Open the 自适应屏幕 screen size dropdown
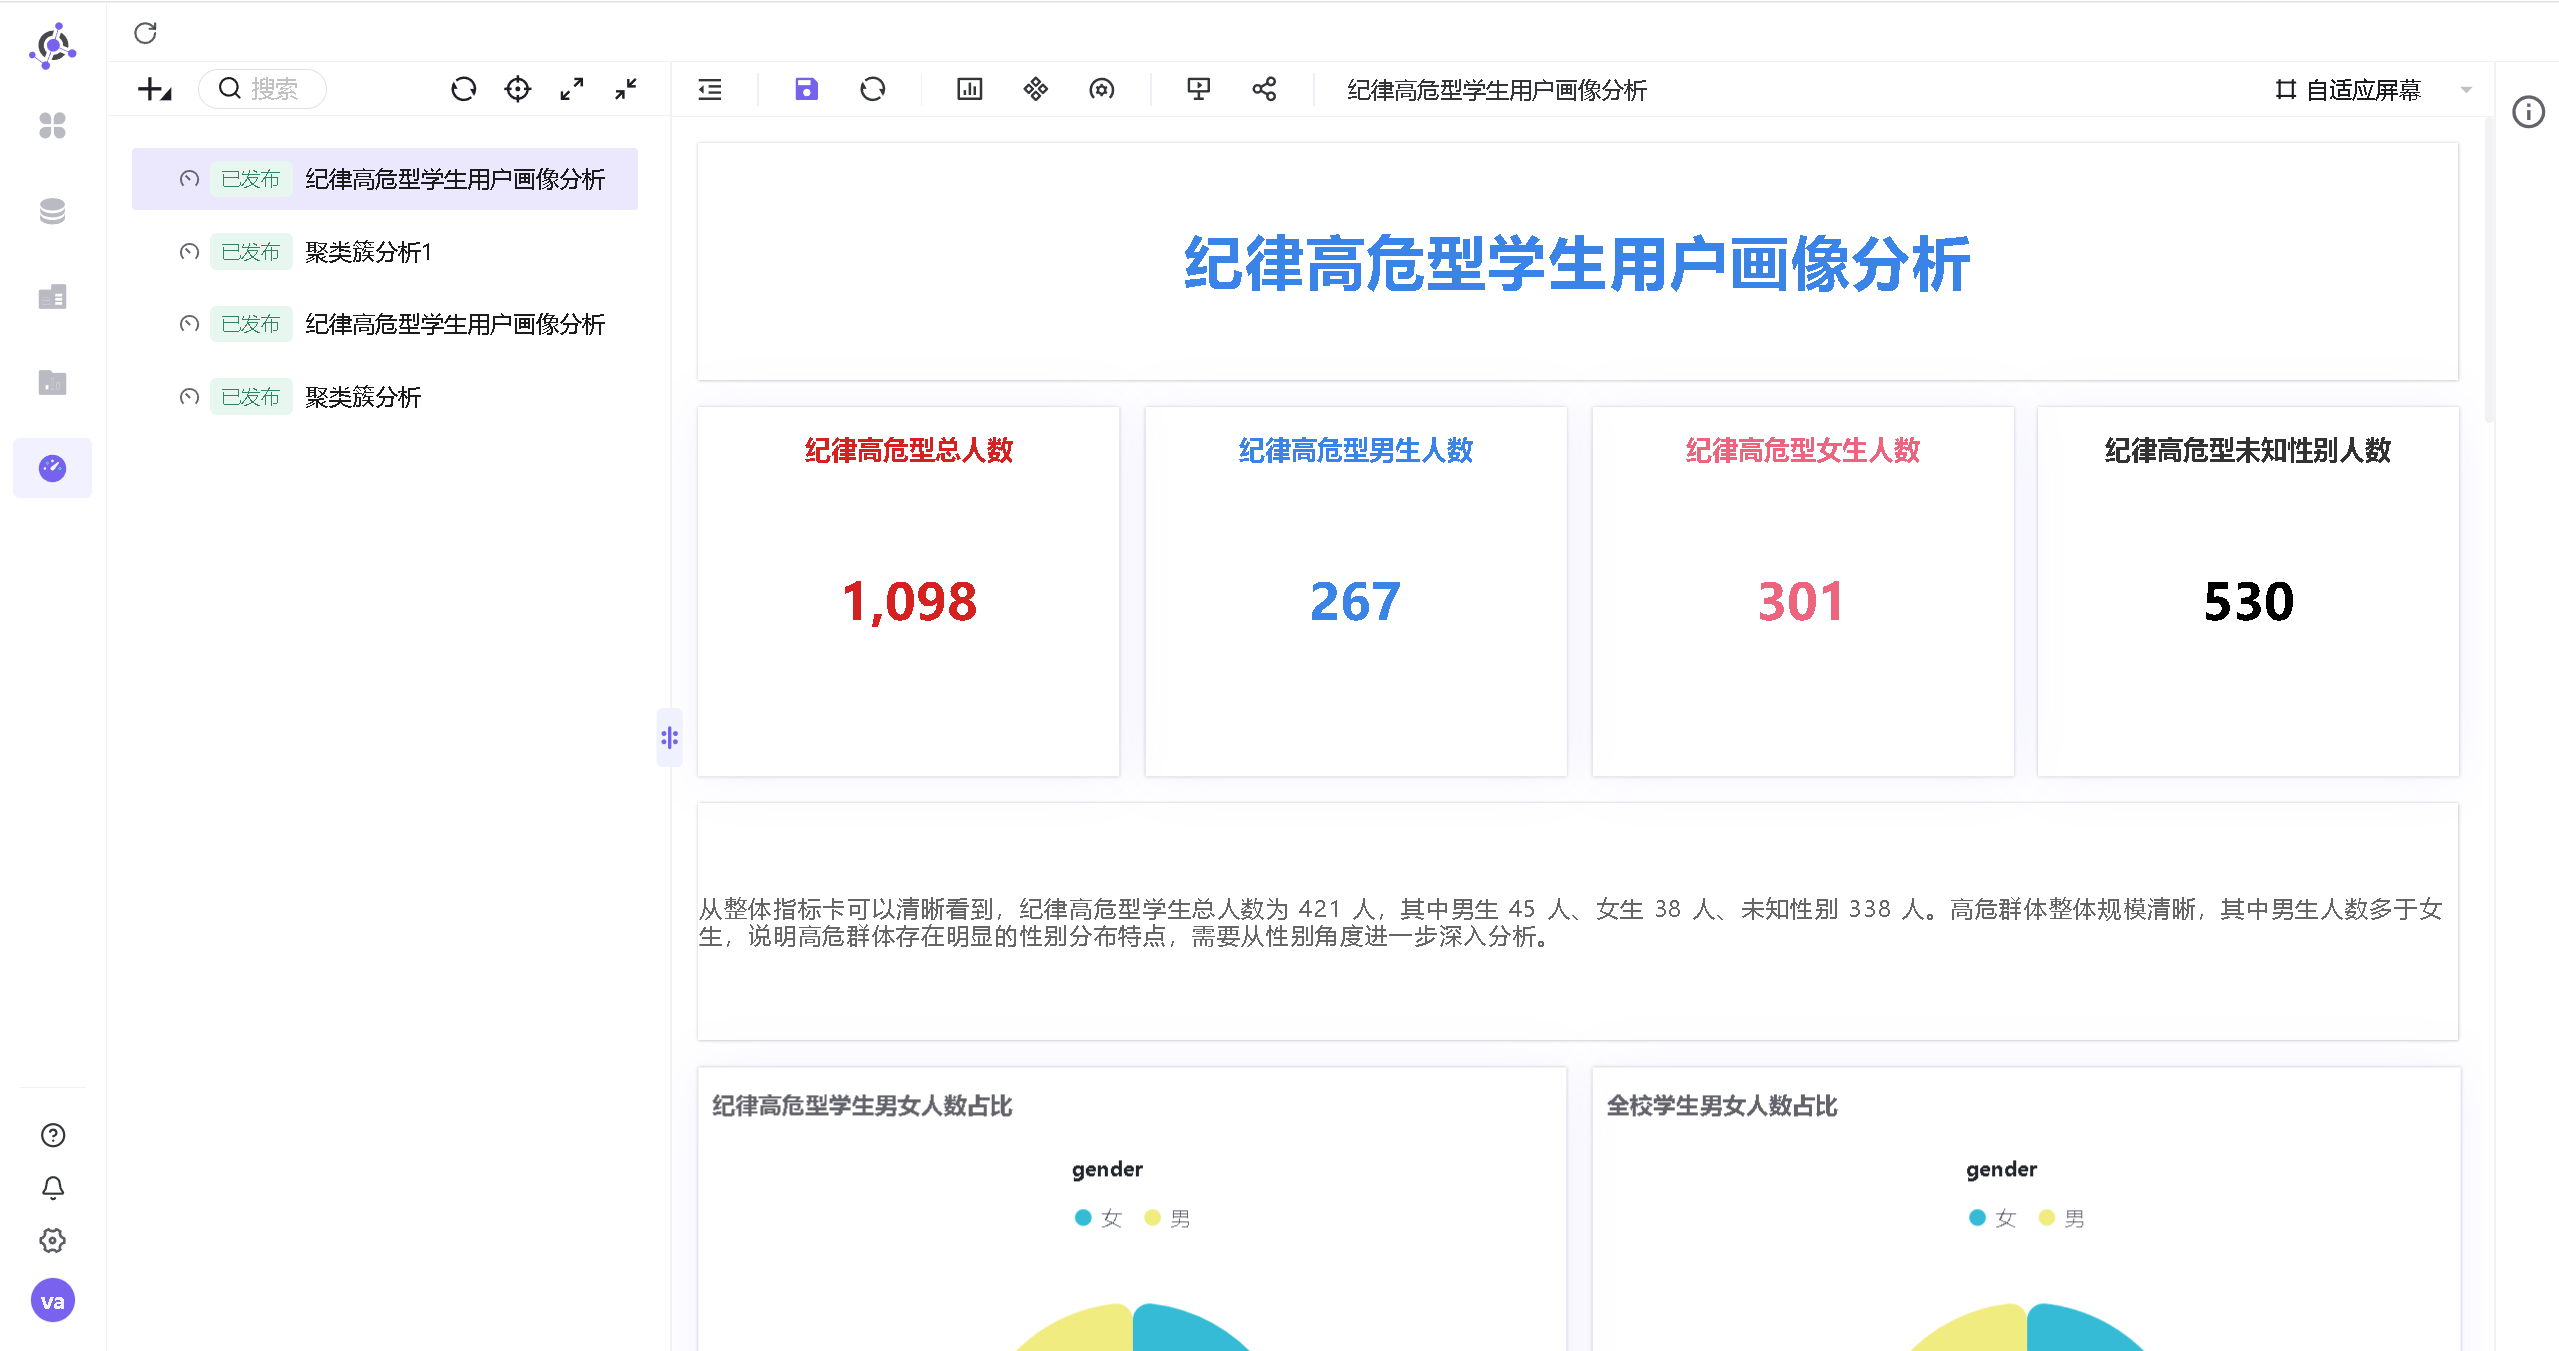 tap(2373, 90)
